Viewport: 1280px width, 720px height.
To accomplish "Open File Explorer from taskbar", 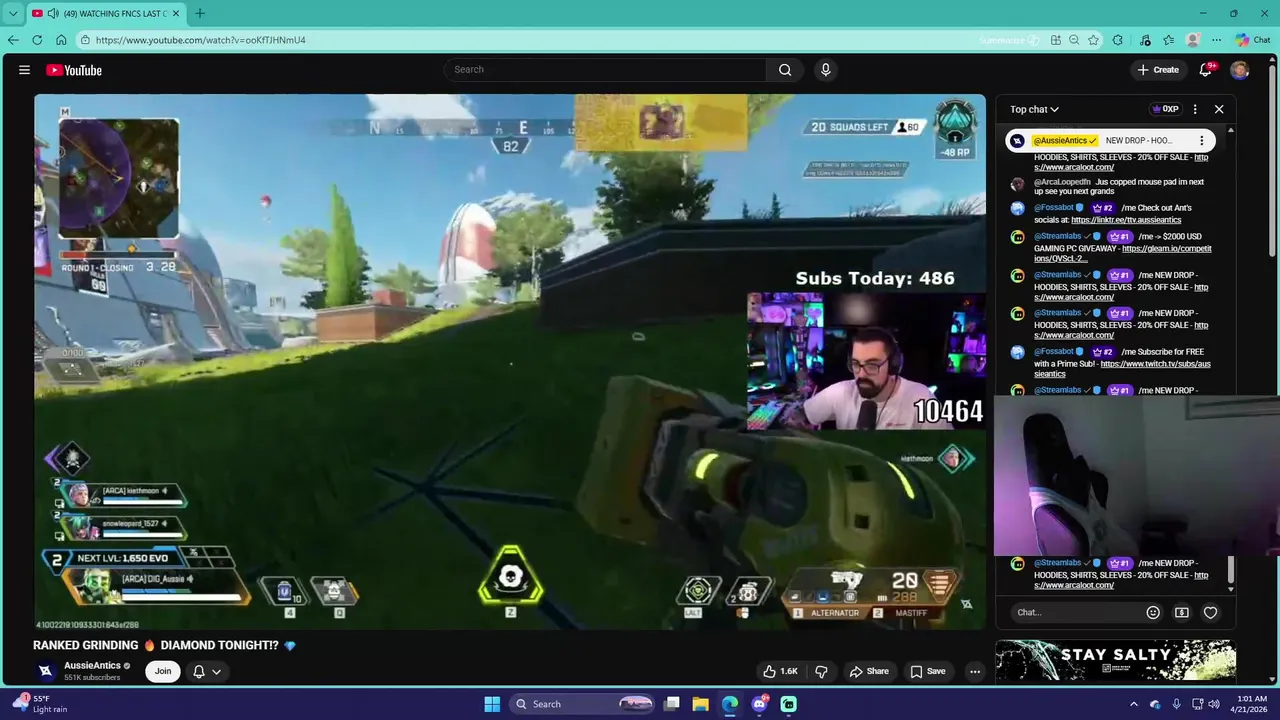I will click(x=701, y=704).
